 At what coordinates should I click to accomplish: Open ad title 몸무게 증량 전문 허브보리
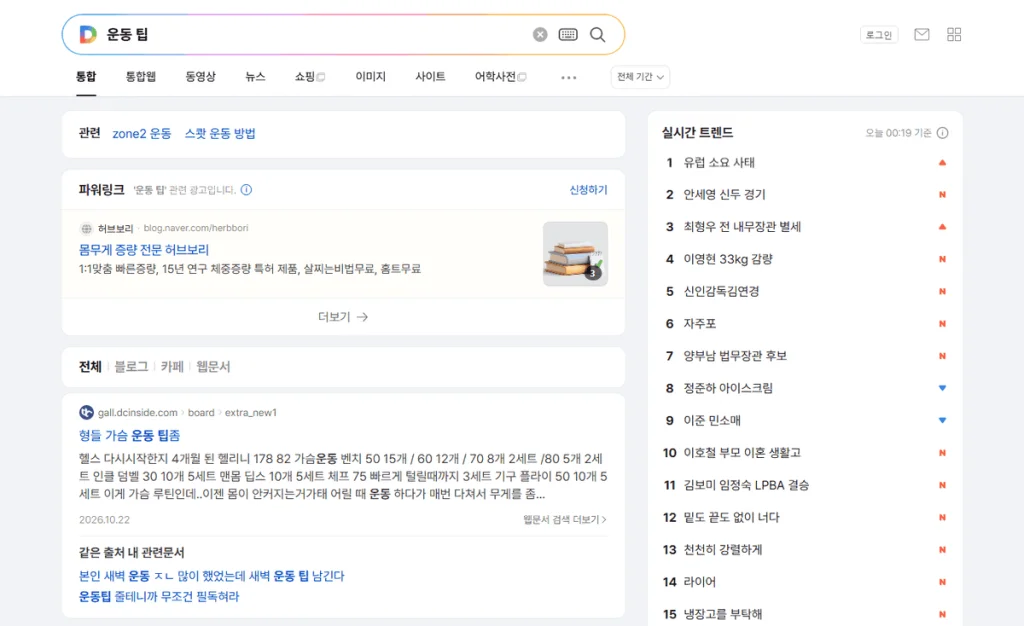[x=144, y=250]
